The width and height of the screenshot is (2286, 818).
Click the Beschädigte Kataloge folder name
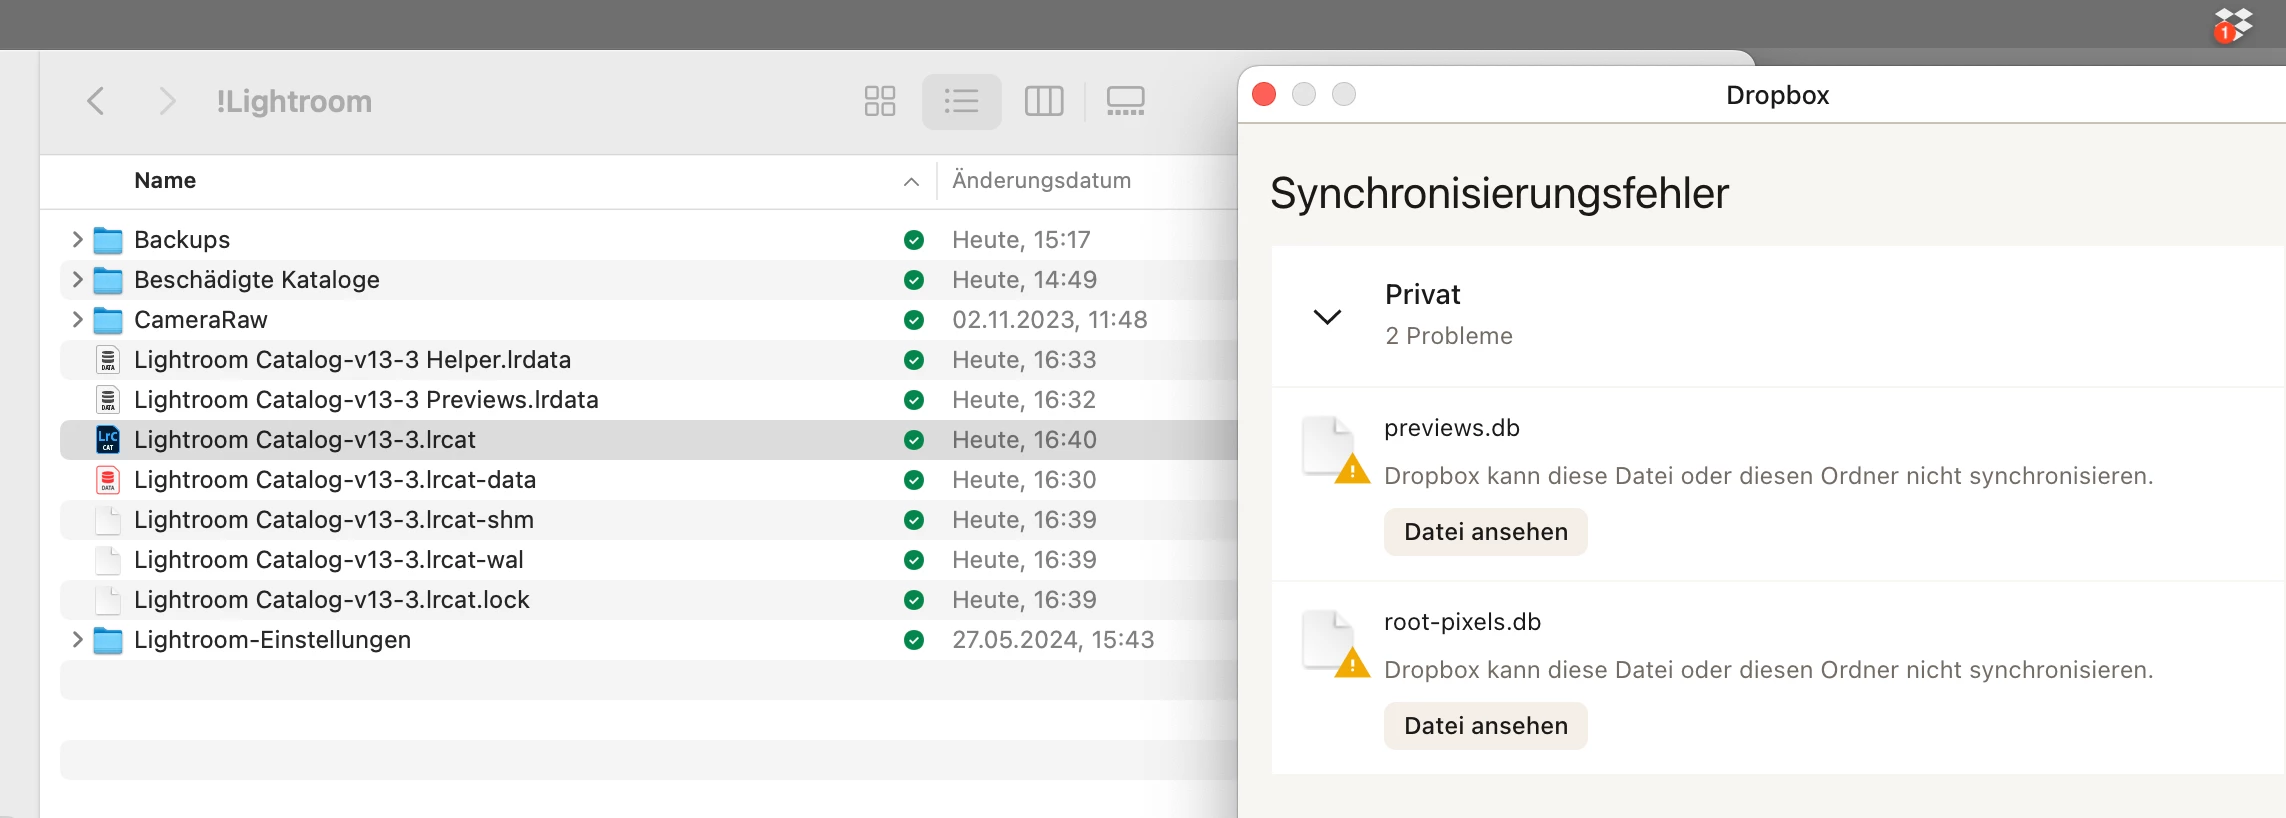[x=257, y=280]
